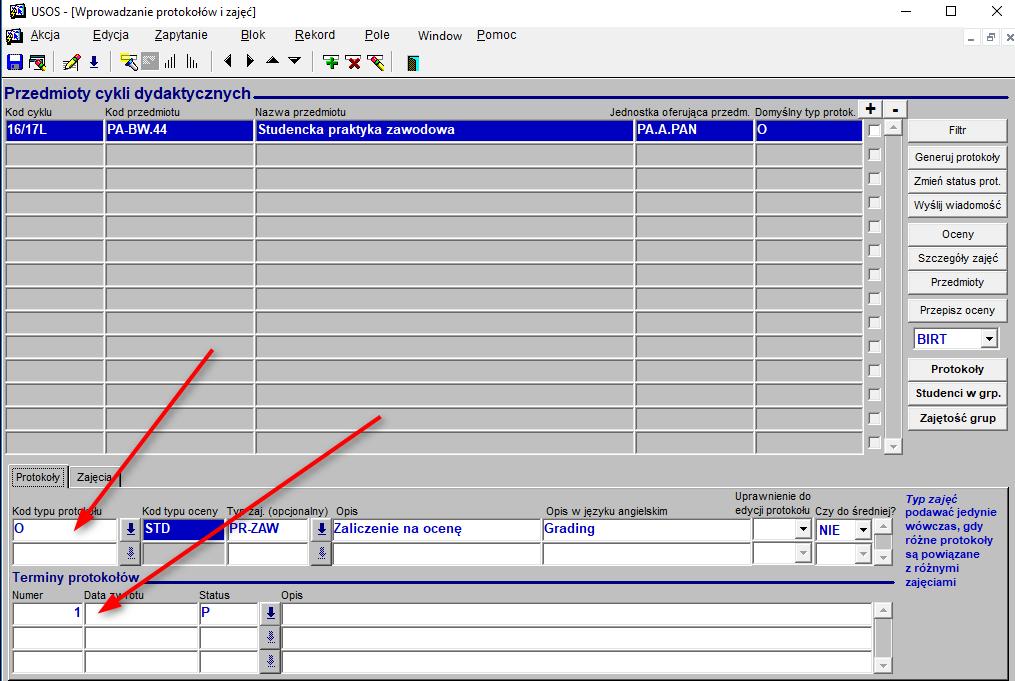Image resolution: width=1015 pixels, height=681 pixels.
Task: Tick the fourth row checkbox in the subjects grid
Action: tap(875, 203)
